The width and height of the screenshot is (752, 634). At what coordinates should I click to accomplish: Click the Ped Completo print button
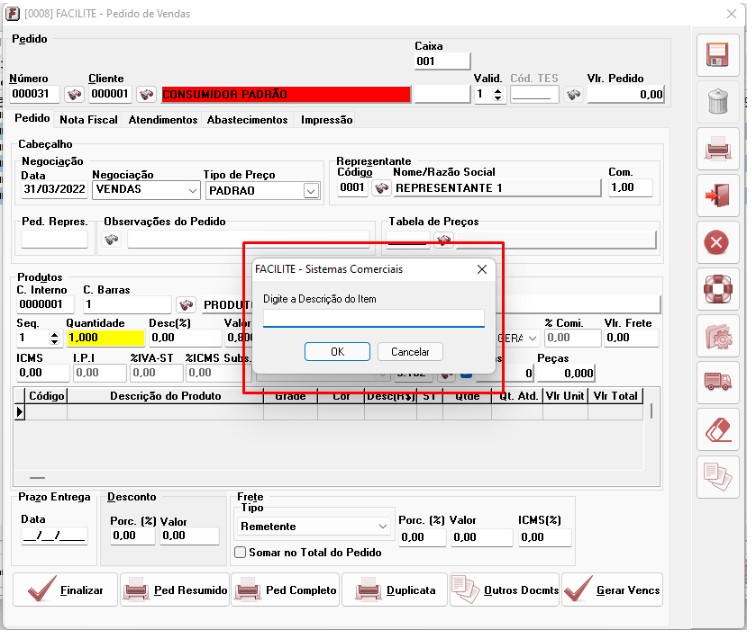tap(285, 590)
